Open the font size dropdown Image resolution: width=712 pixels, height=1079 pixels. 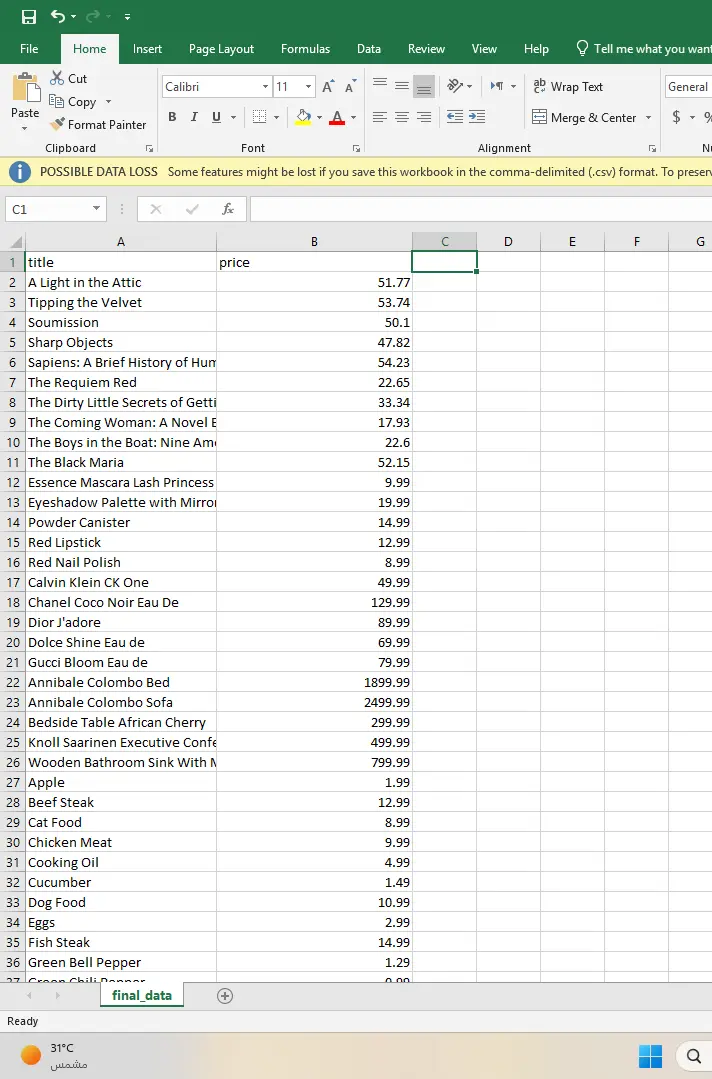(308, 87)
